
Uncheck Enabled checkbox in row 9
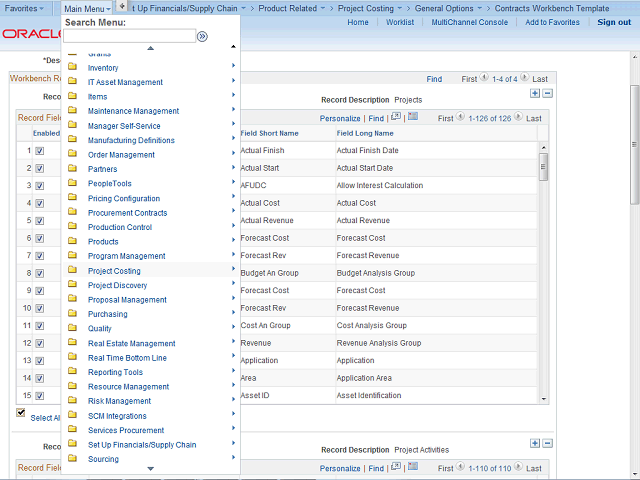click(40, 291)
